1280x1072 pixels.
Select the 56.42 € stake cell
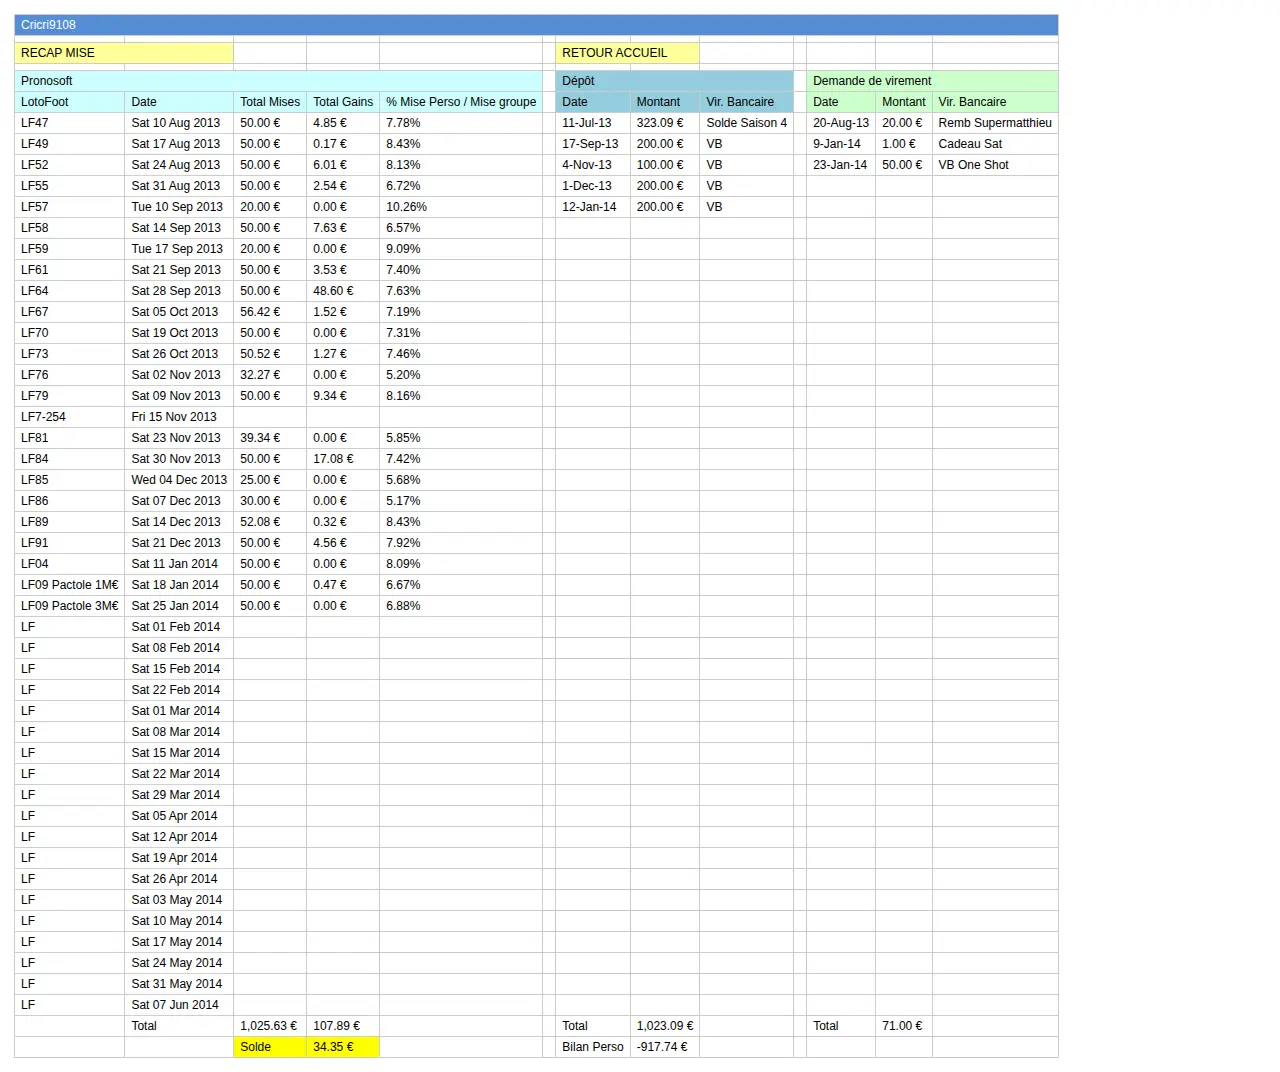point(270,312)
